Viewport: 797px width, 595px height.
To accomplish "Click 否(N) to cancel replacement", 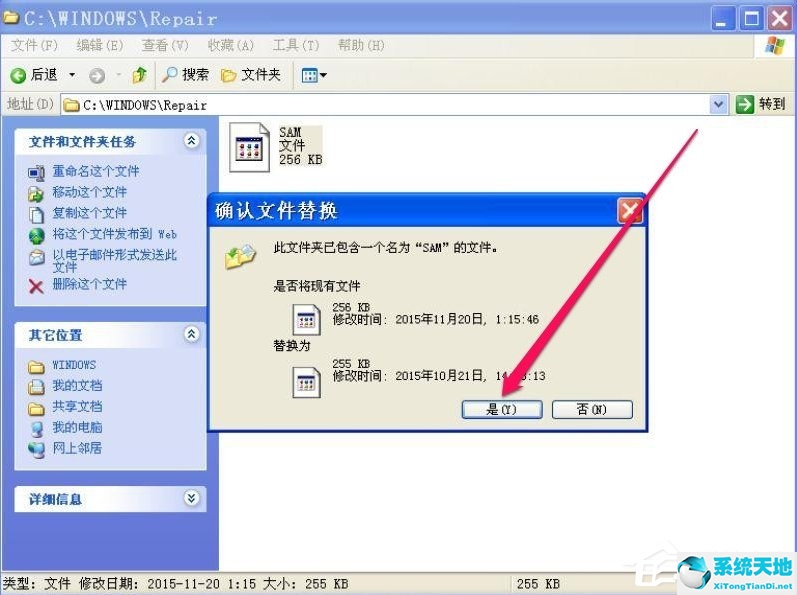I will 592,410.
